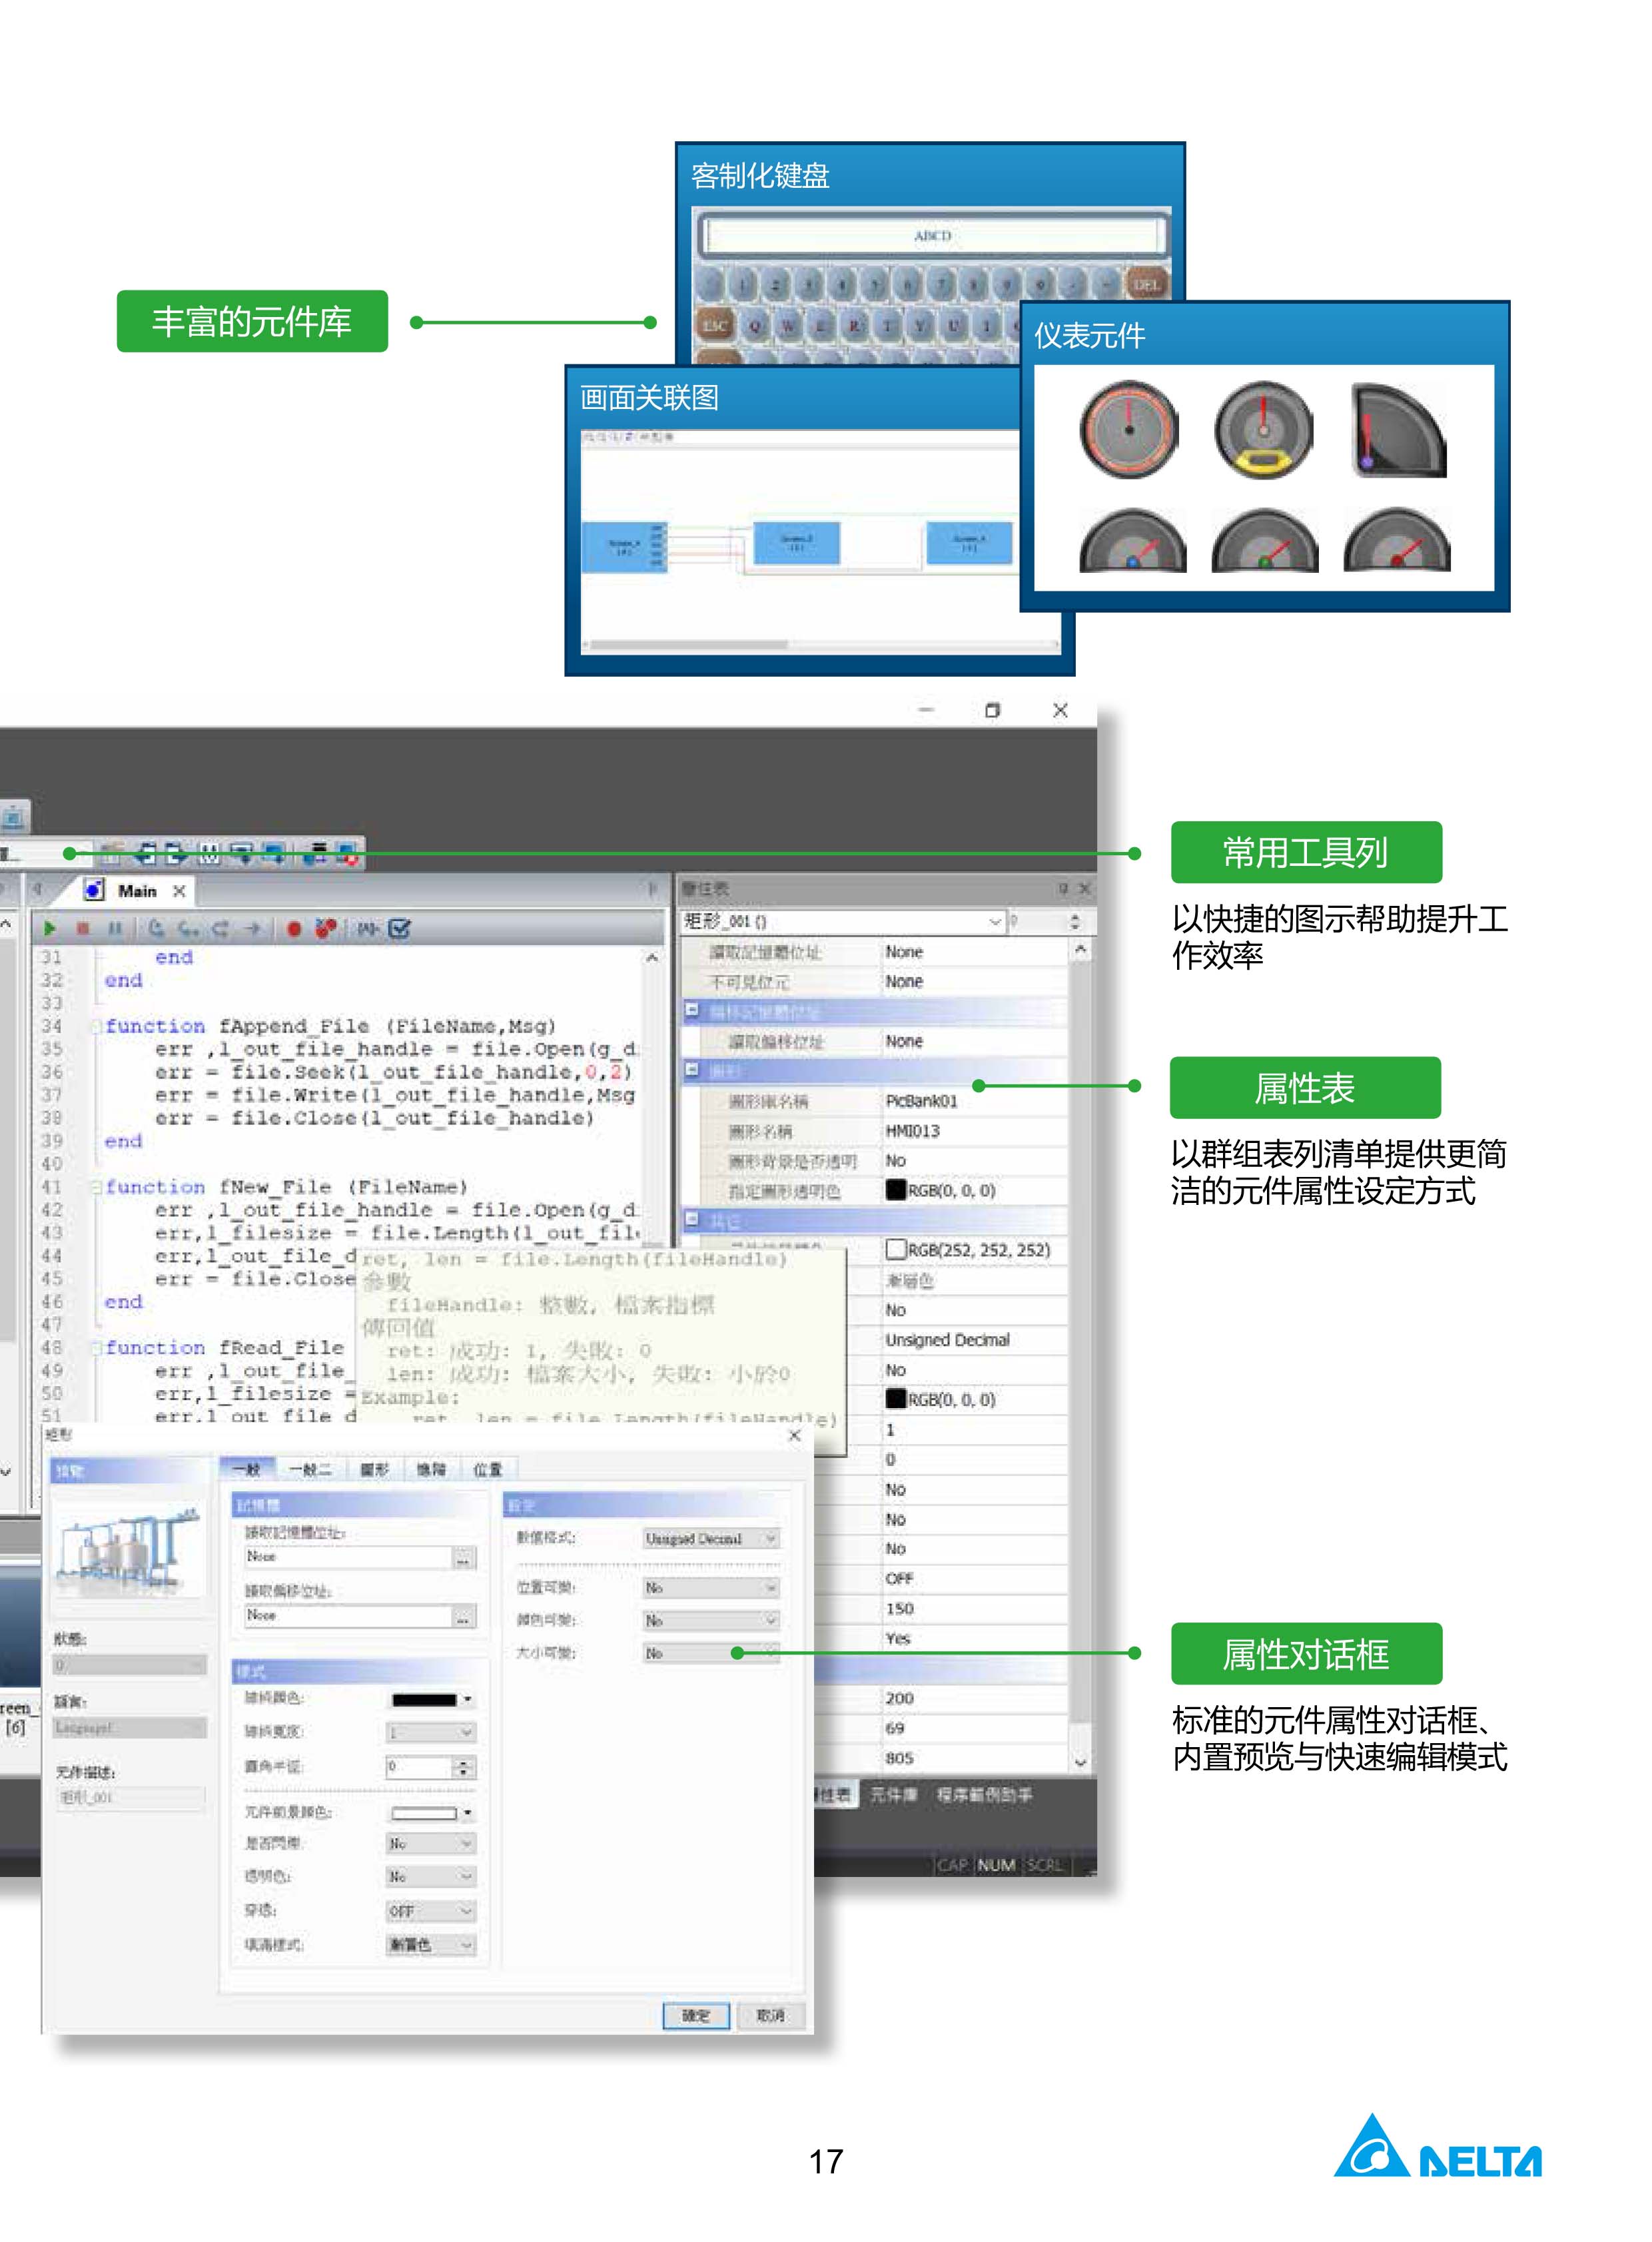Open the fill style gradient dropdown
The height and width of the screenshot is (2242, 1652).
(x=431, y=1945)
